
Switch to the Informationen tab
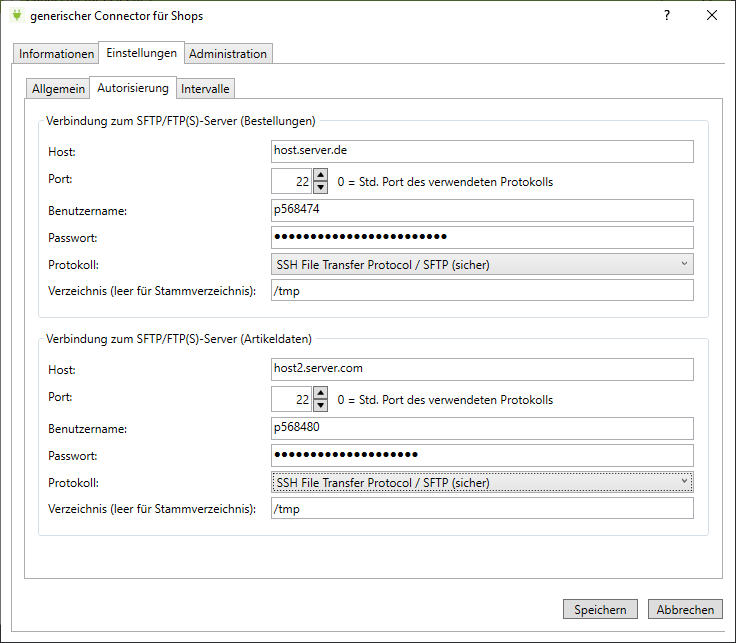click(57, 53)
